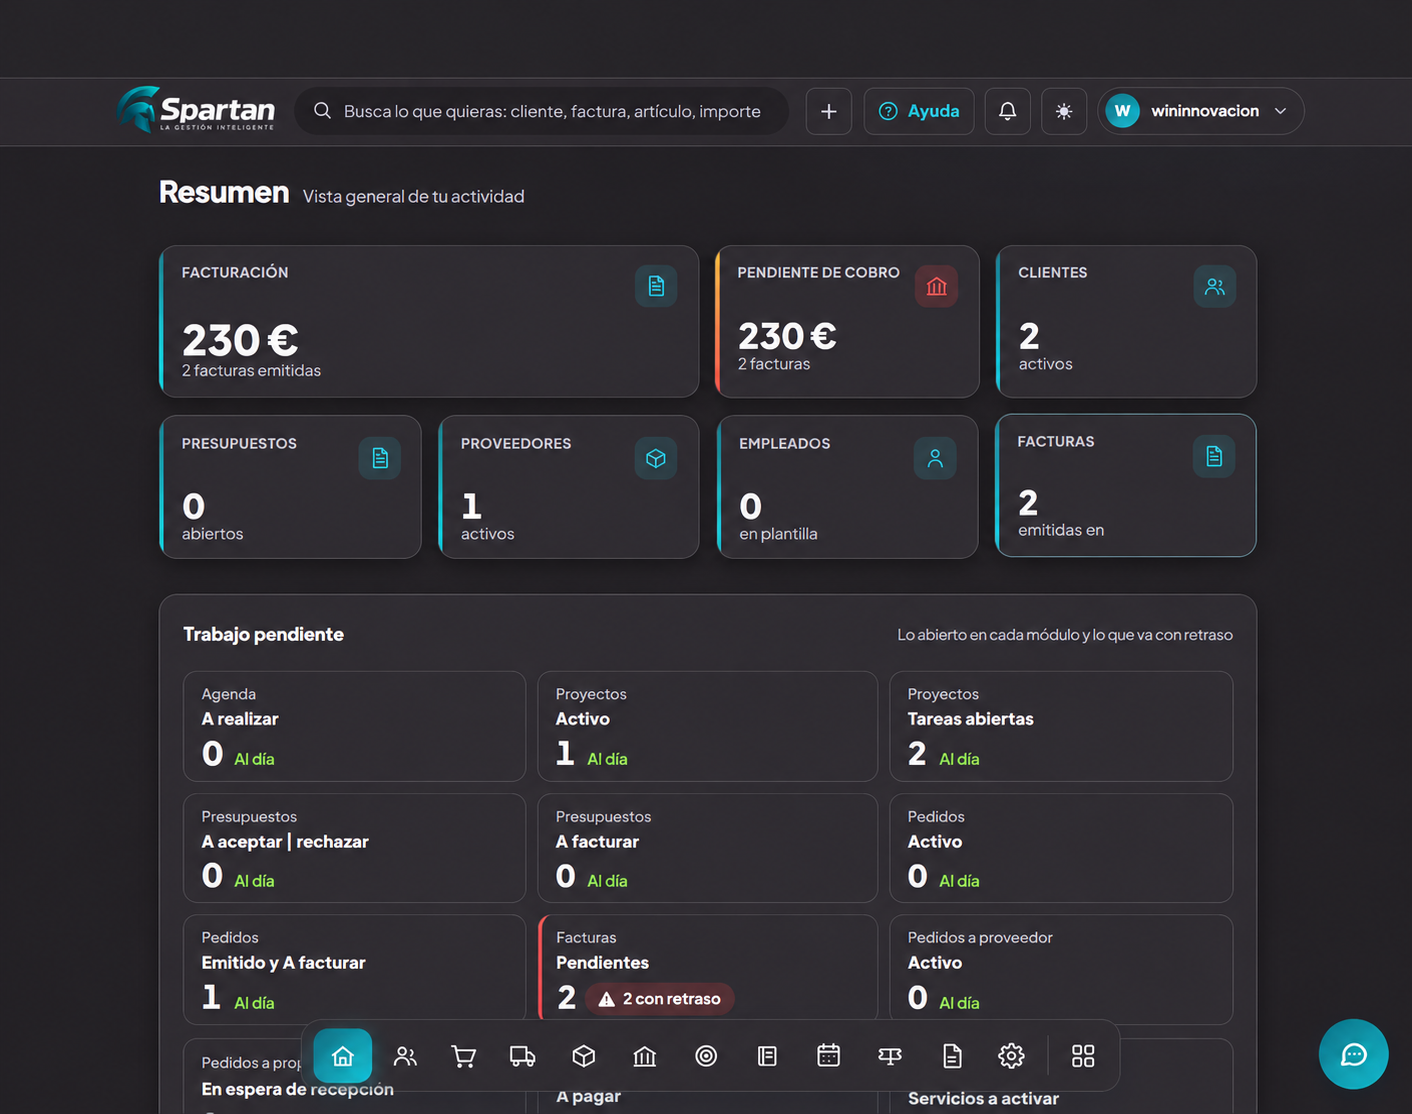Expand the wininnovacion account menu
Screen dimensions: 1412x1114
[1201, 111]
